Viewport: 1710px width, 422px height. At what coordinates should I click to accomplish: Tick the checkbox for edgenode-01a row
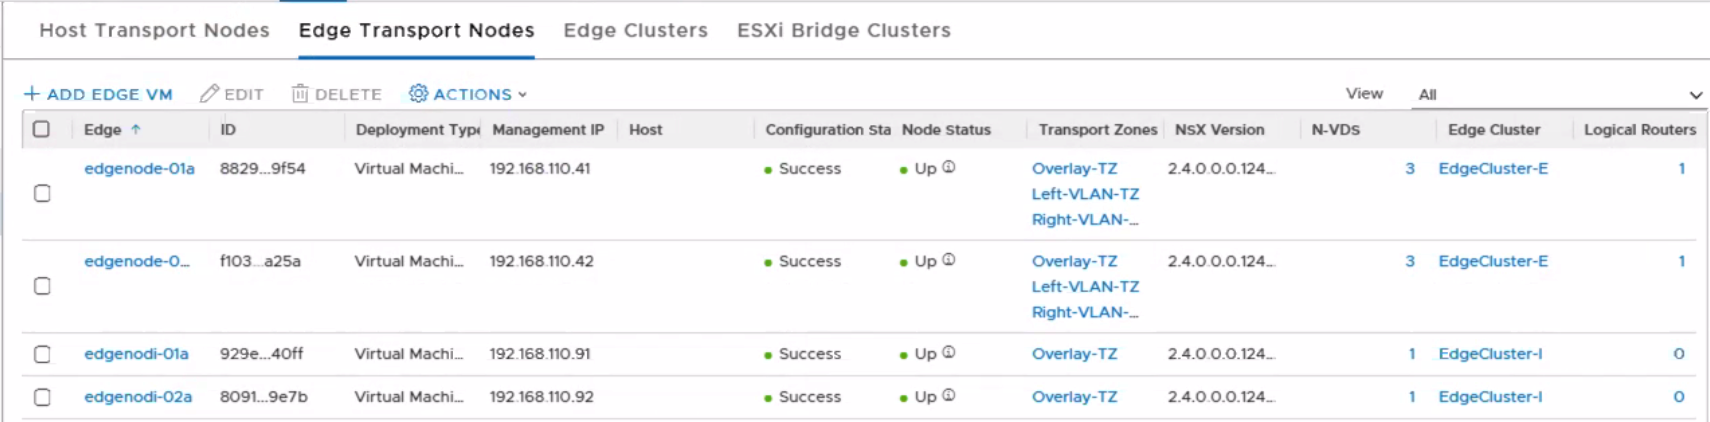click(42, 193)
